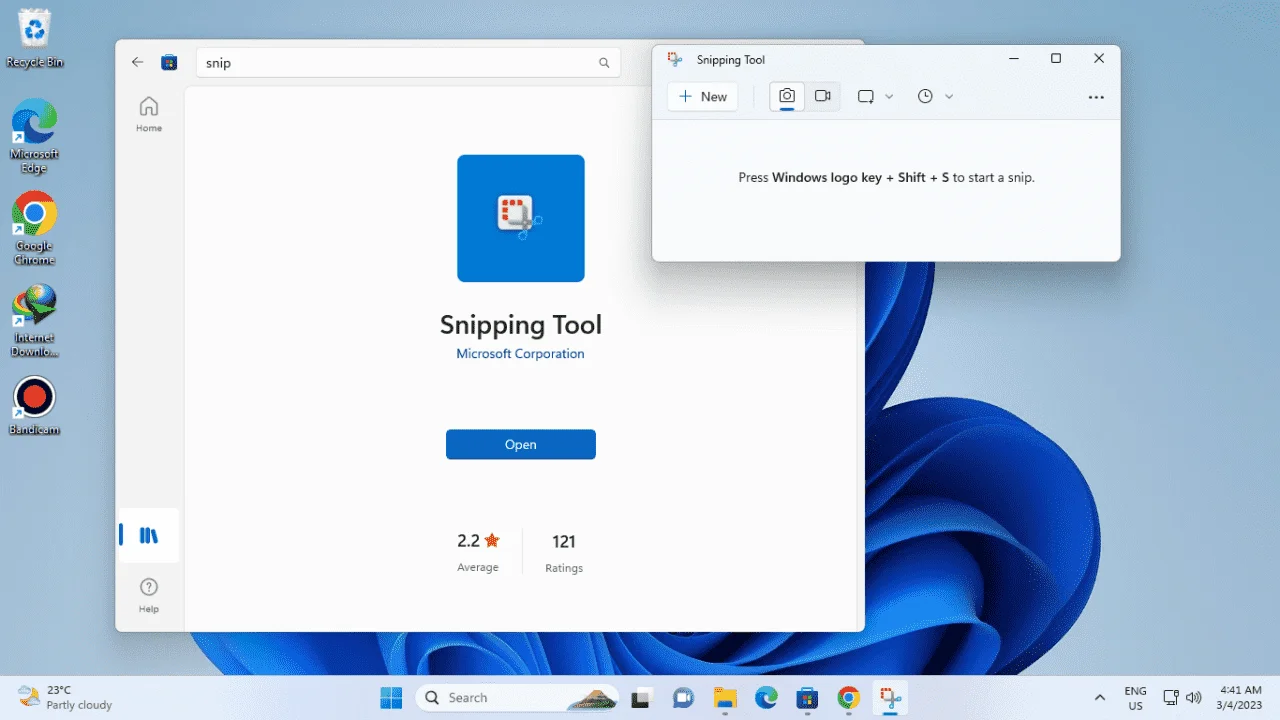Close the Snipping Tool window
1280x720 pixels.
pos(1099,59)
